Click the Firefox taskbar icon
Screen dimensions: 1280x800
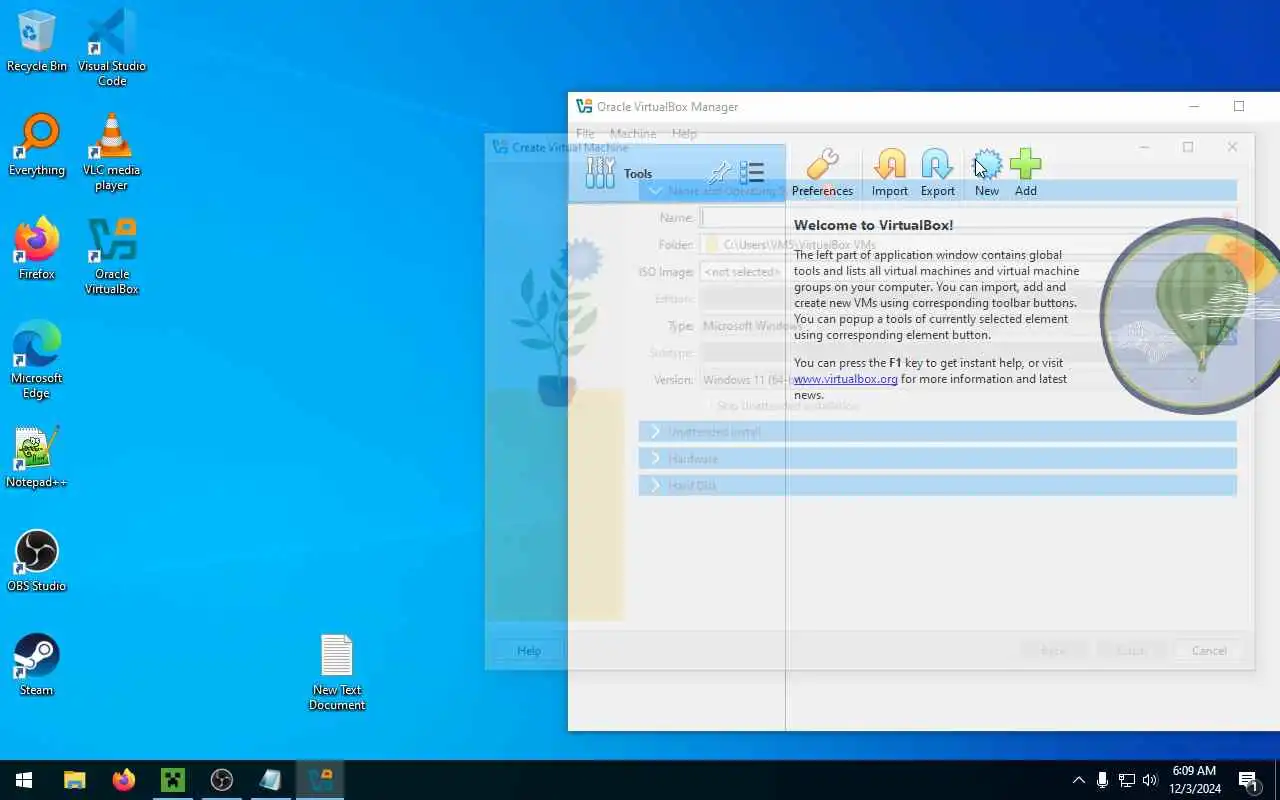[x=123, y=780]
